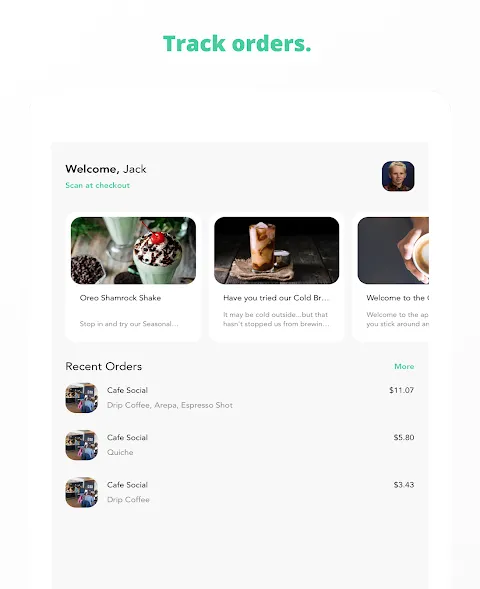Open Cafe Social thumbnail for $3.43 order
Screen dimensions: 480x589
(x=82, y=492)
